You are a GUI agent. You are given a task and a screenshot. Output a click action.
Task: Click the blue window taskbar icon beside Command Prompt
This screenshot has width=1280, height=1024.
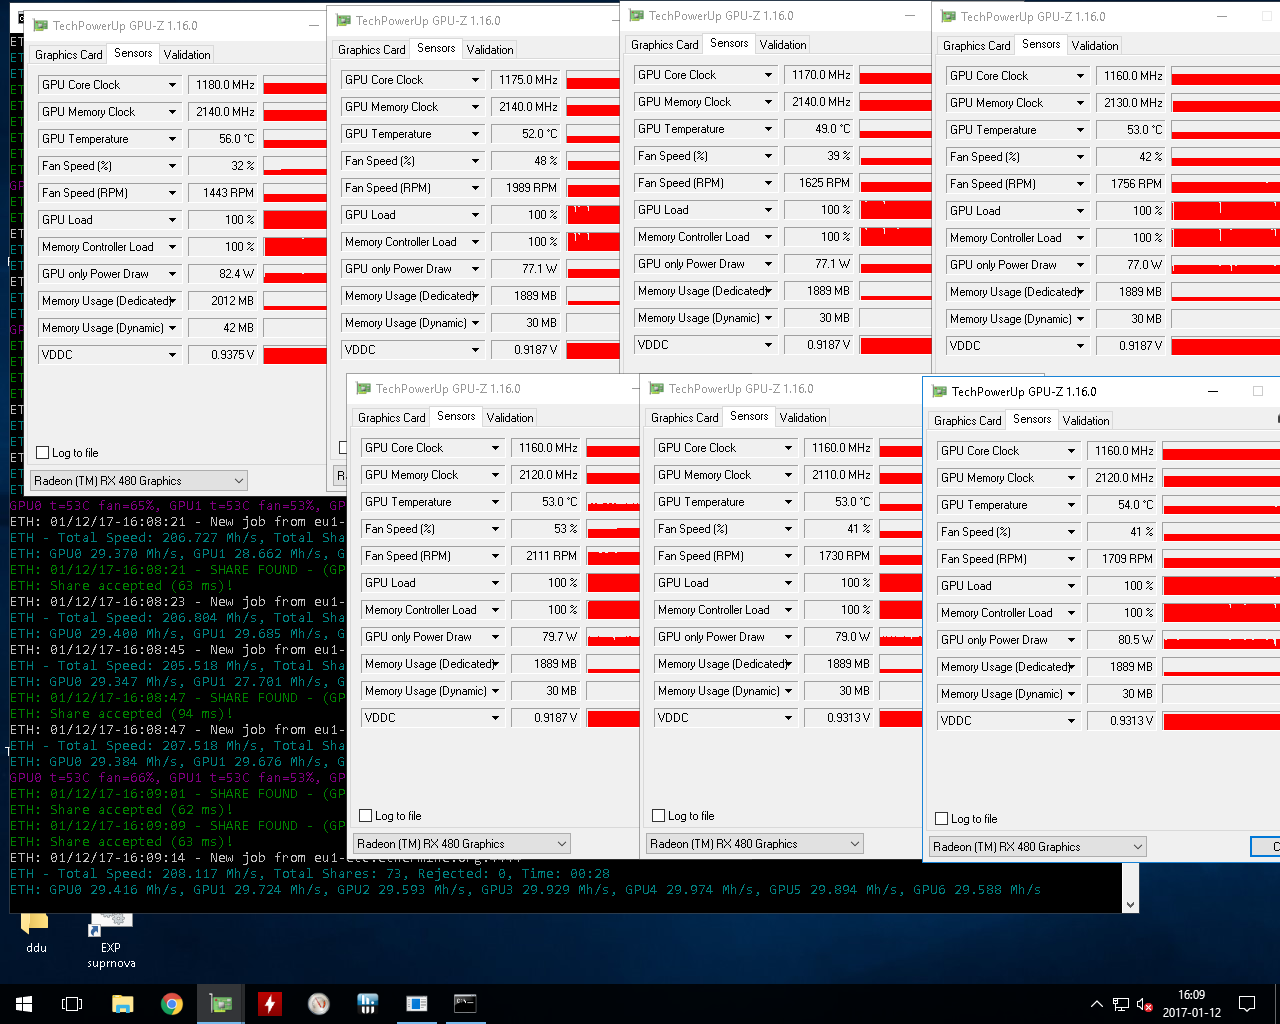pyautogui.click(x=416, y=1003)
